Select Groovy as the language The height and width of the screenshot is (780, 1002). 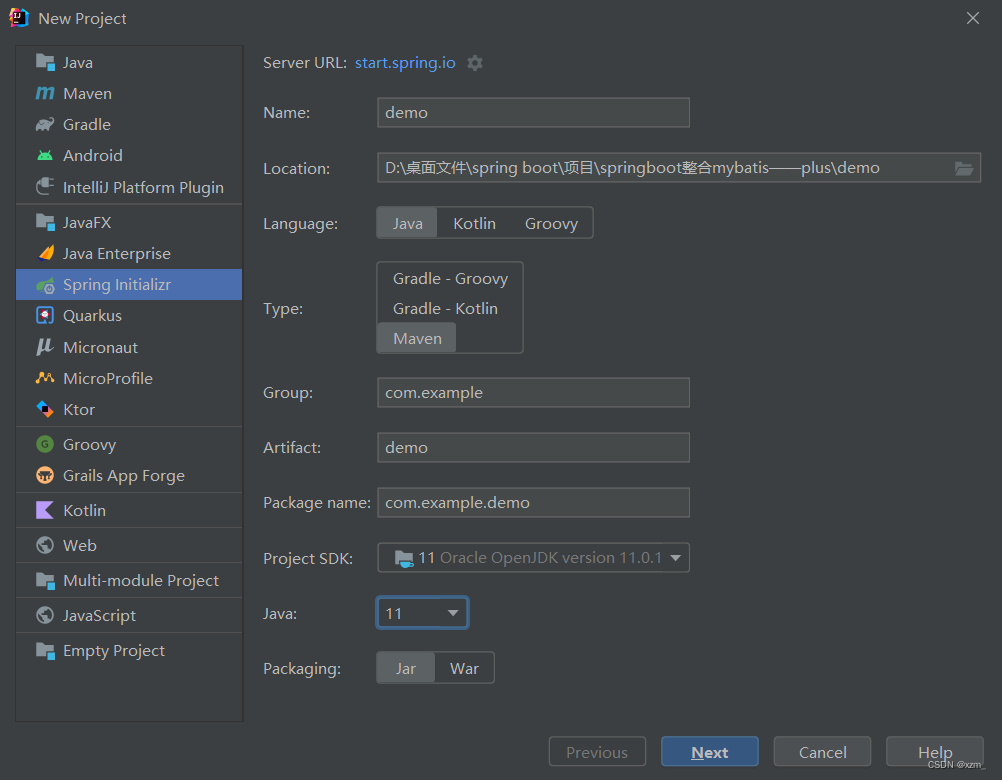pos(551,223)
